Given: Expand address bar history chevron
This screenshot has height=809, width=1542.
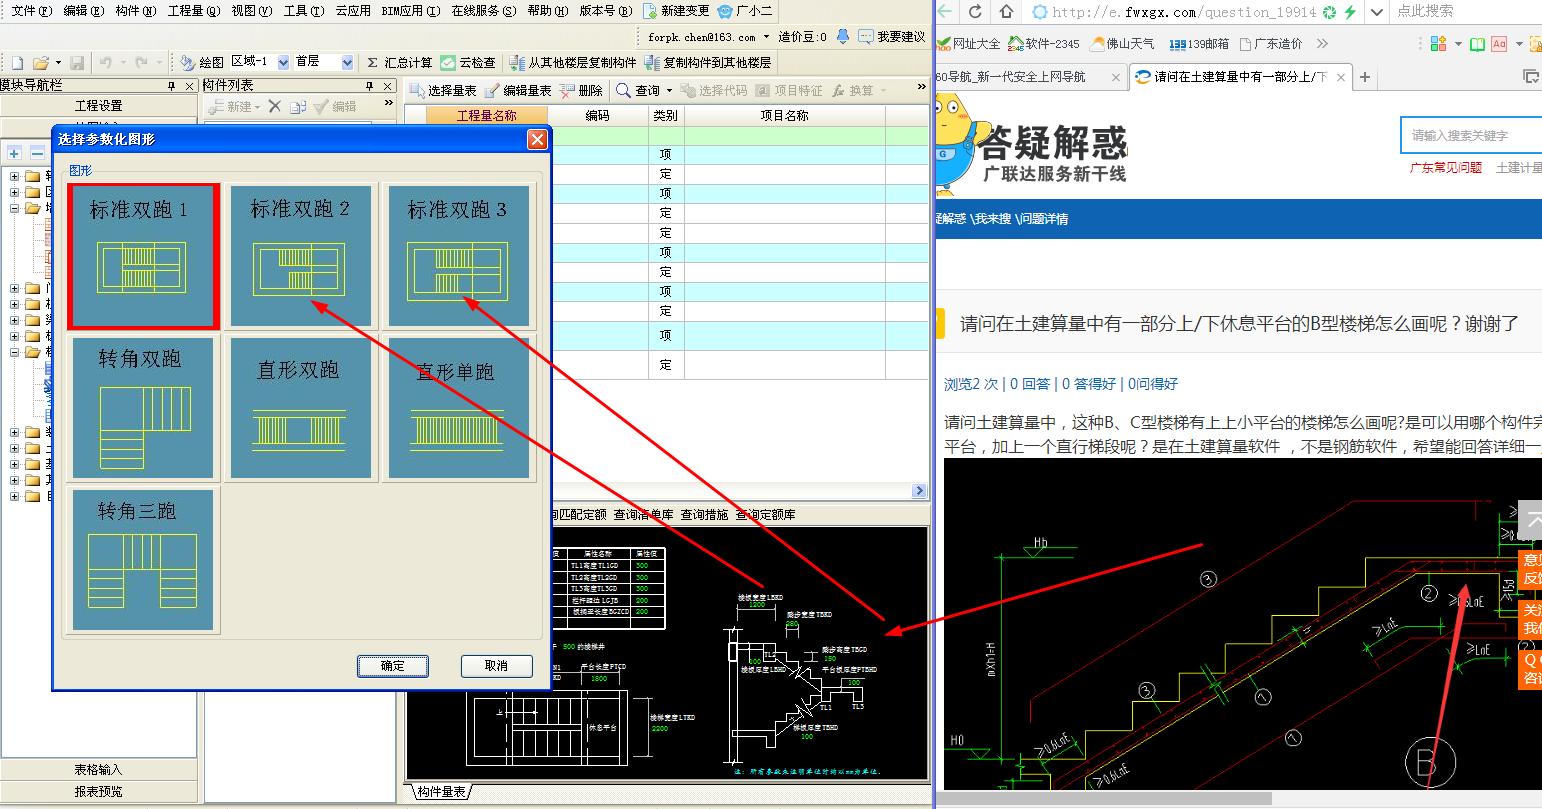Looking at the screenshot, I should tap(1377, 12).
